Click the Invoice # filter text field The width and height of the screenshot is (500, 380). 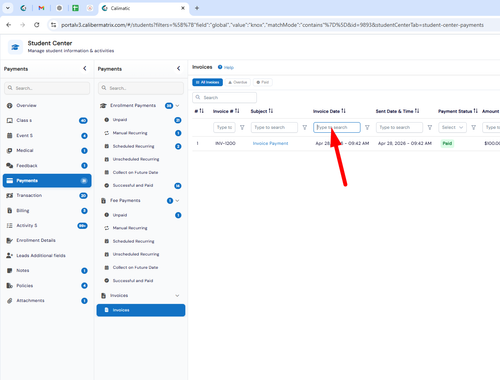pos(224,127)
